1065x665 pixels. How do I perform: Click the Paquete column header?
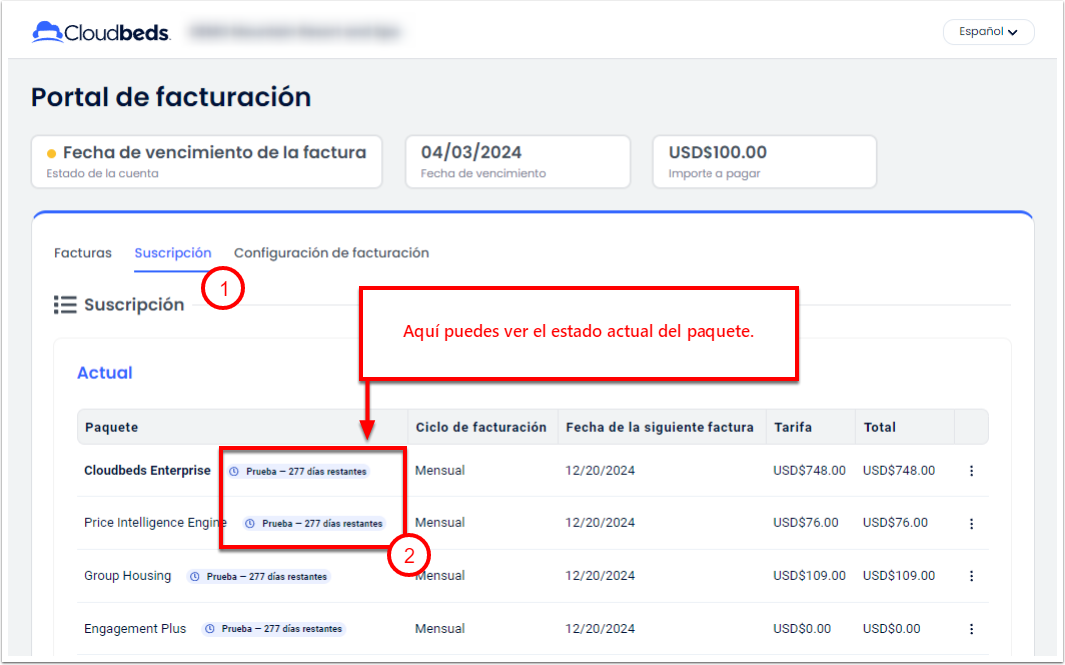tap(112, 427)
